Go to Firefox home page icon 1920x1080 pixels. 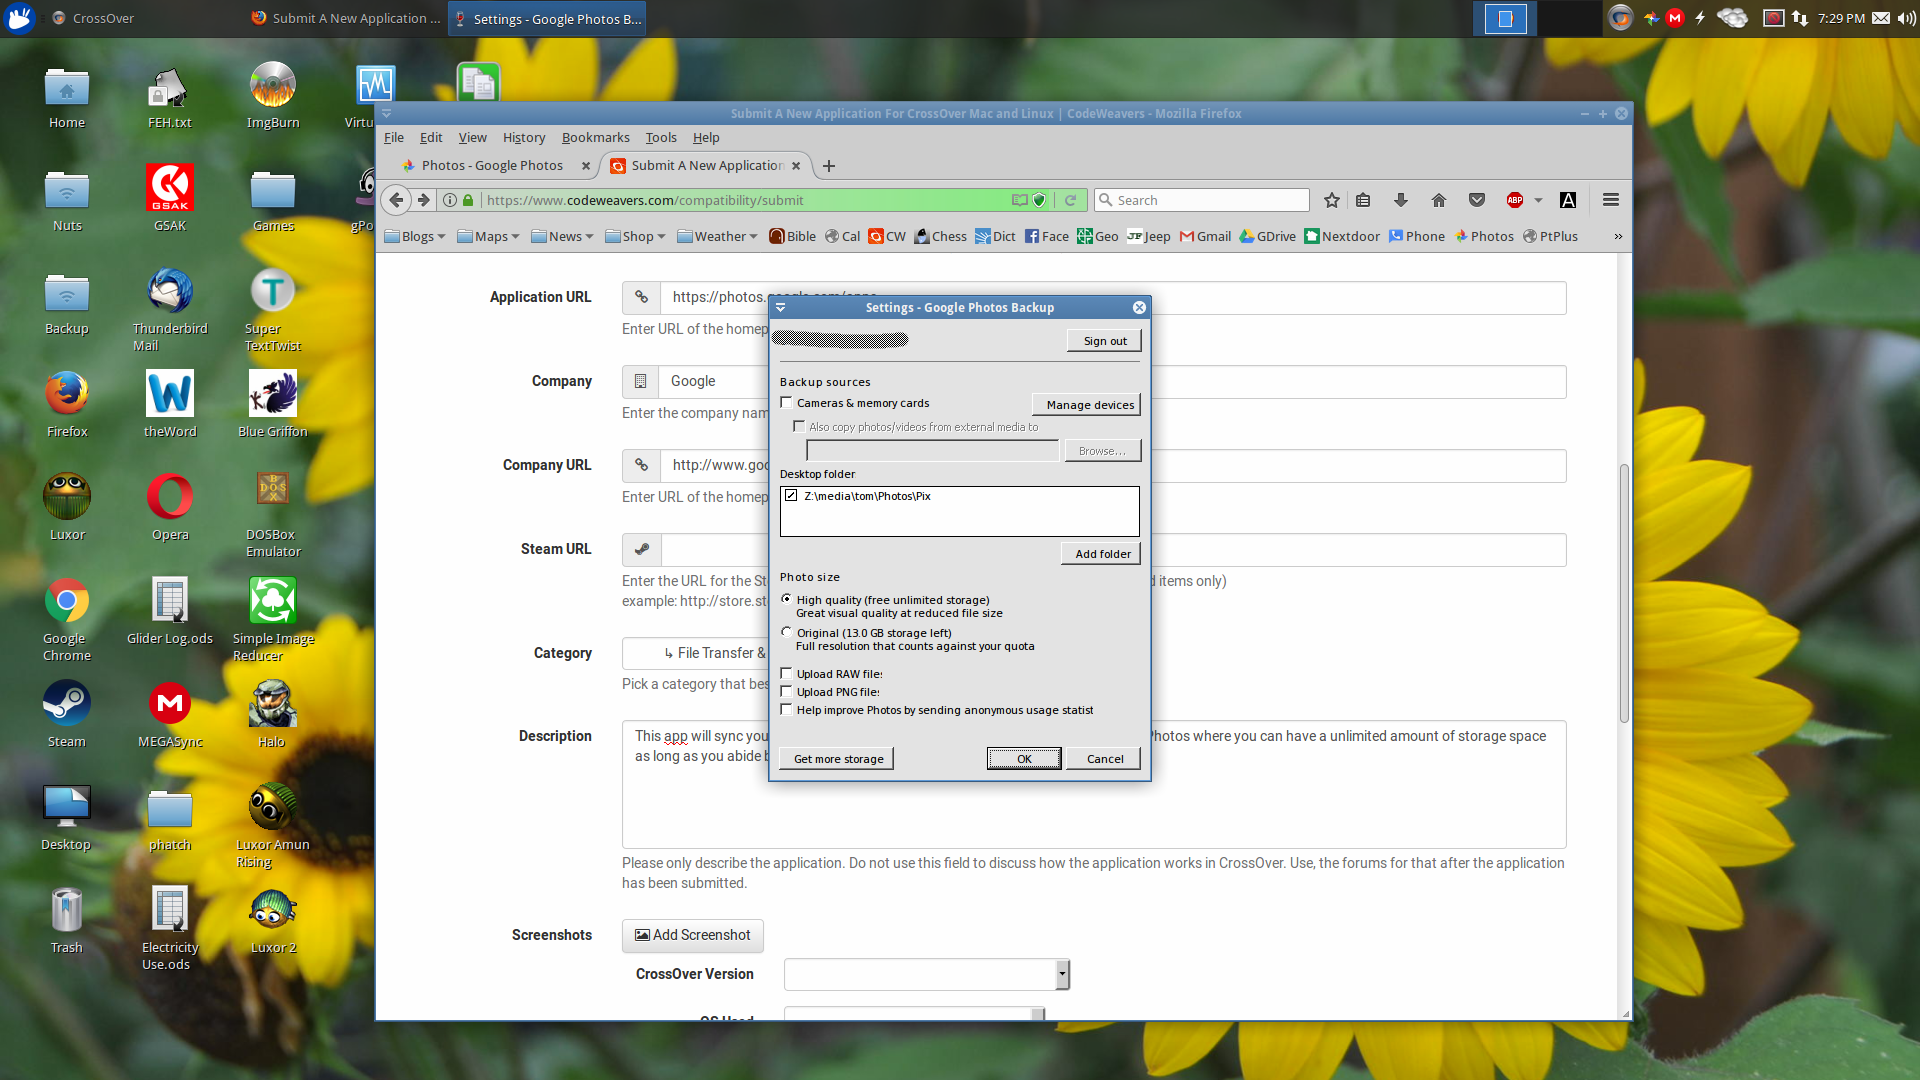tap(1438, 200)
